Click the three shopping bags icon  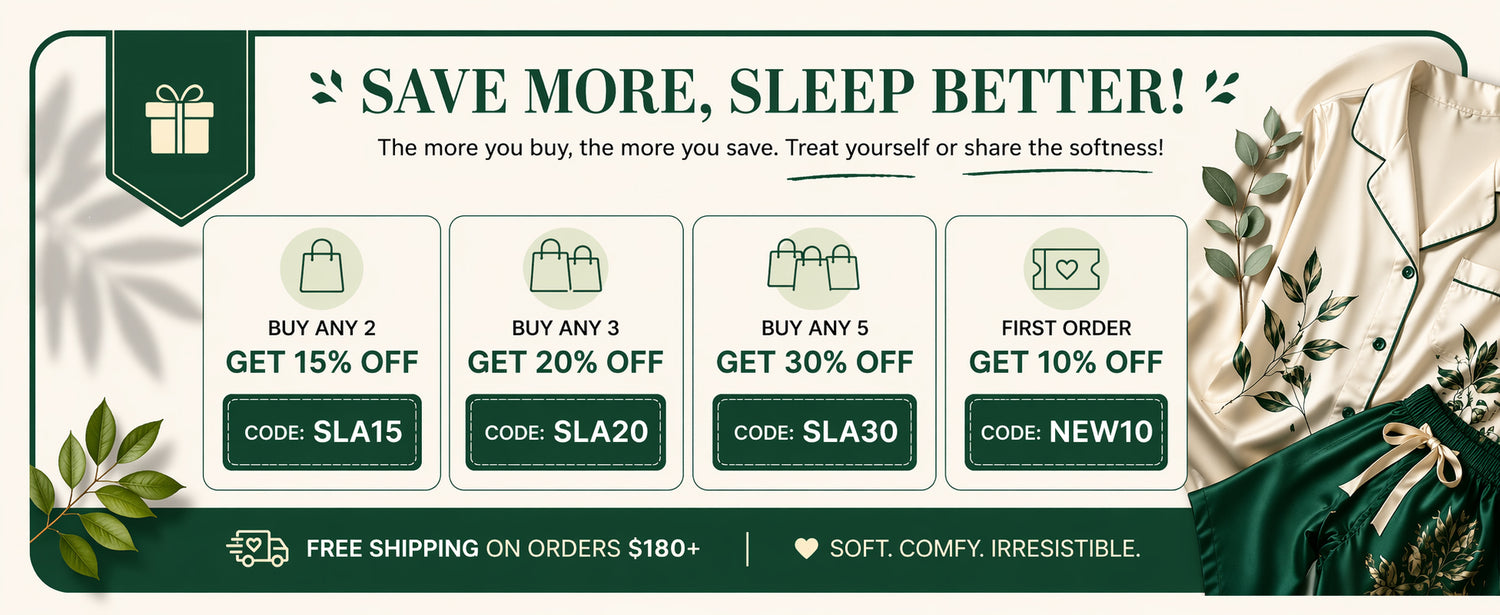[x=813, y=267]
